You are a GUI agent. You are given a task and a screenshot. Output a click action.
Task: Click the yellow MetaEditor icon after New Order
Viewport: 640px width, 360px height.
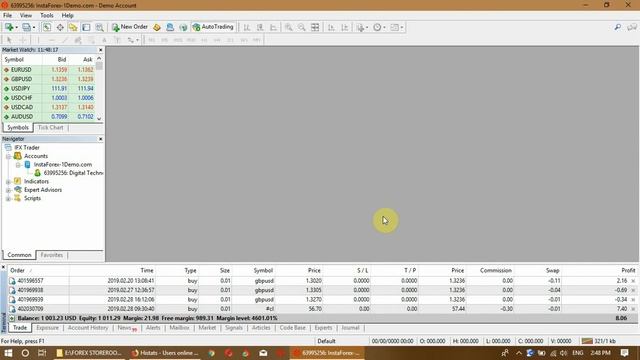(157, 27)
